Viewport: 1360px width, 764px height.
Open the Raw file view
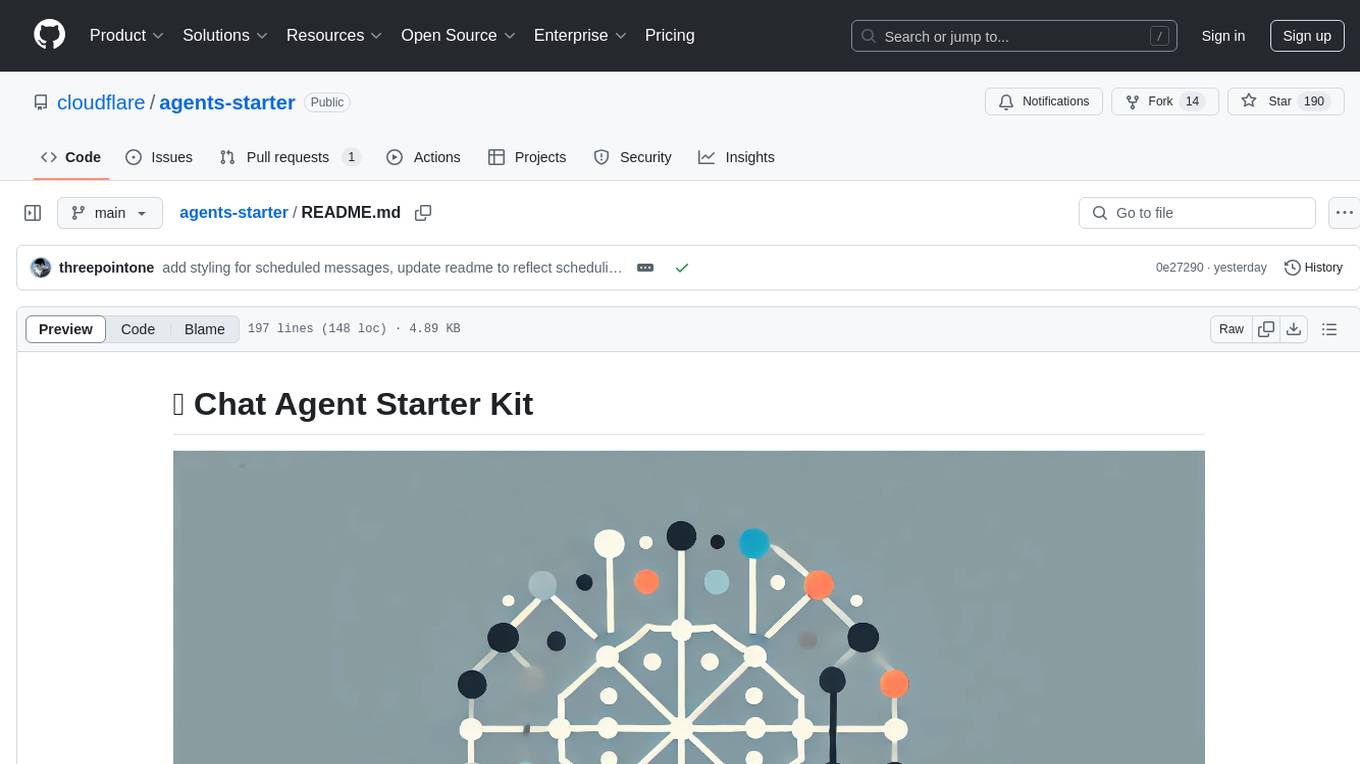tap(1231, 329)
